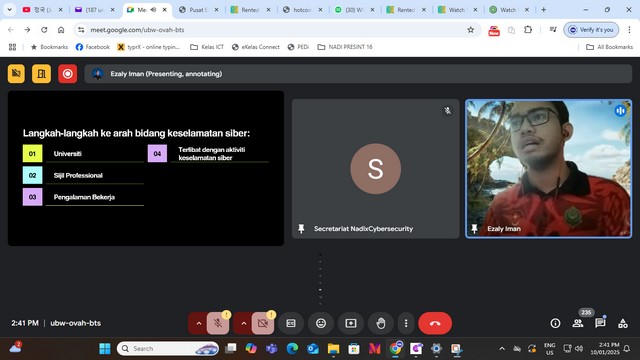
Task: Click the shared presentation slide
Action: click(146, 168)
